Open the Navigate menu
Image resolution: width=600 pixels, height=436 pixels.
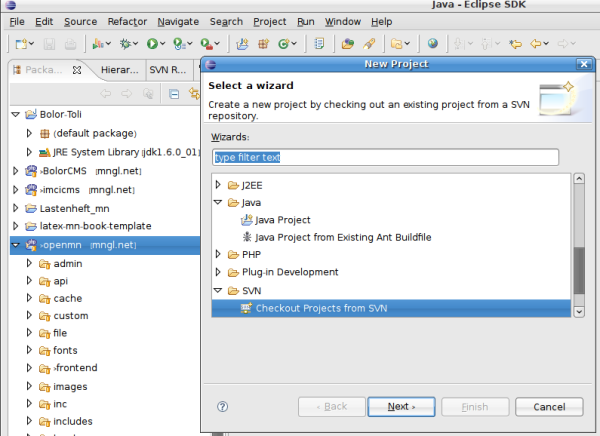[x=178, y=22]
